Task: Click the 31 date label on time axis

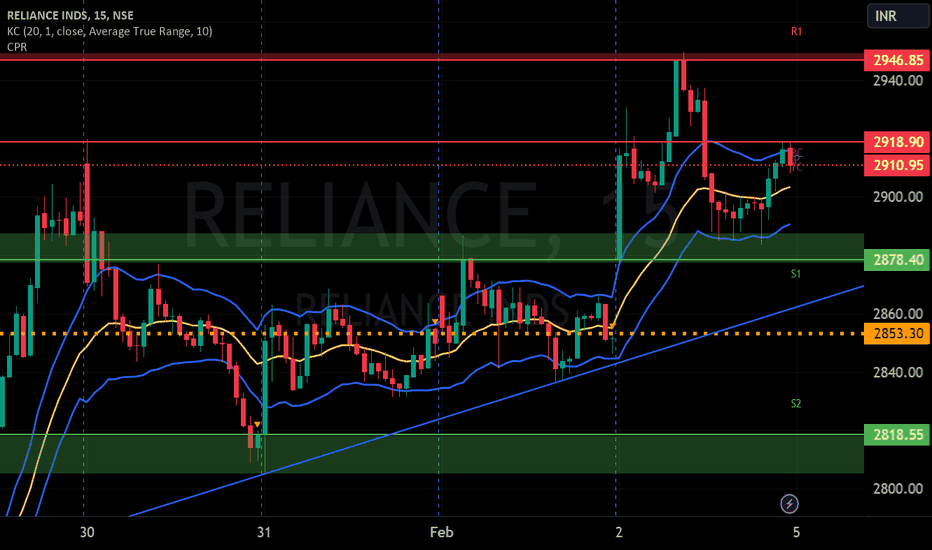Action: tap(264, 532)
